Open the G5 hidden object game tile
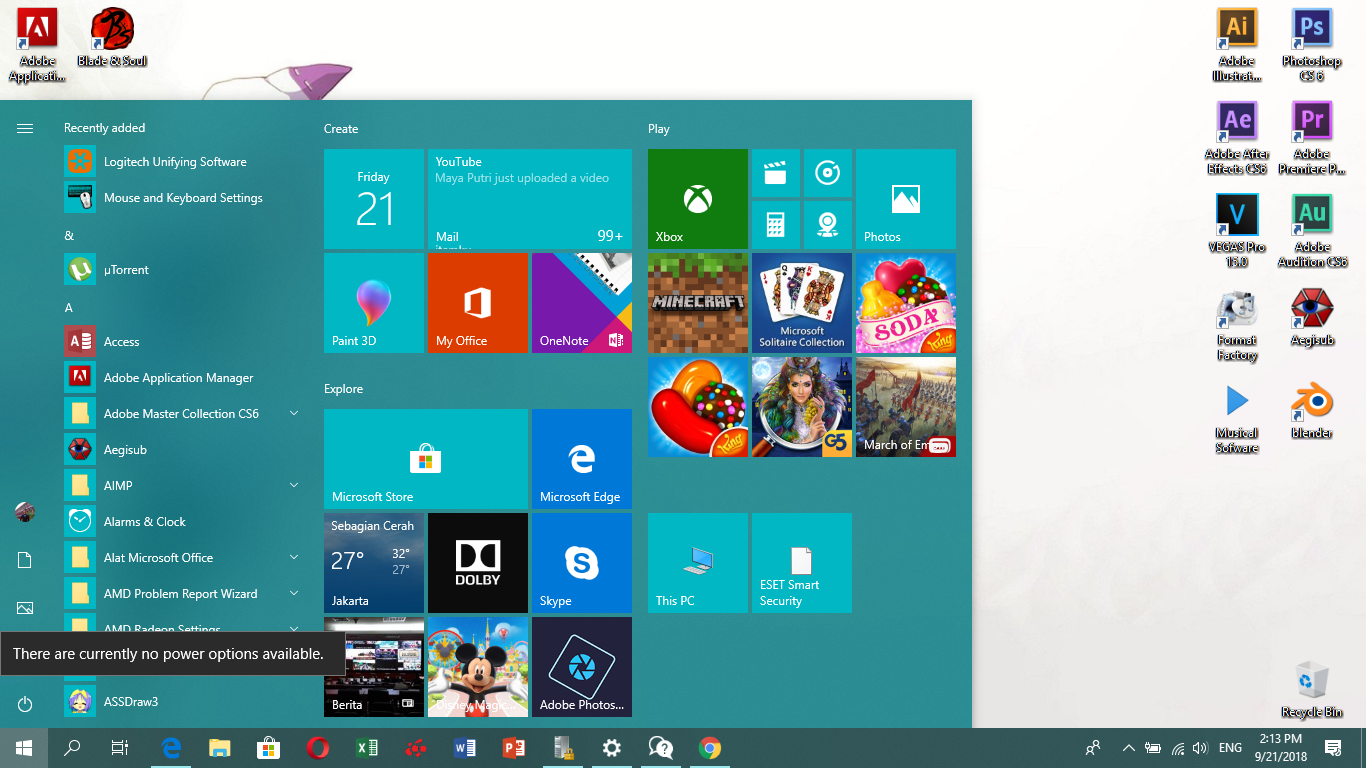 [802, 407]
